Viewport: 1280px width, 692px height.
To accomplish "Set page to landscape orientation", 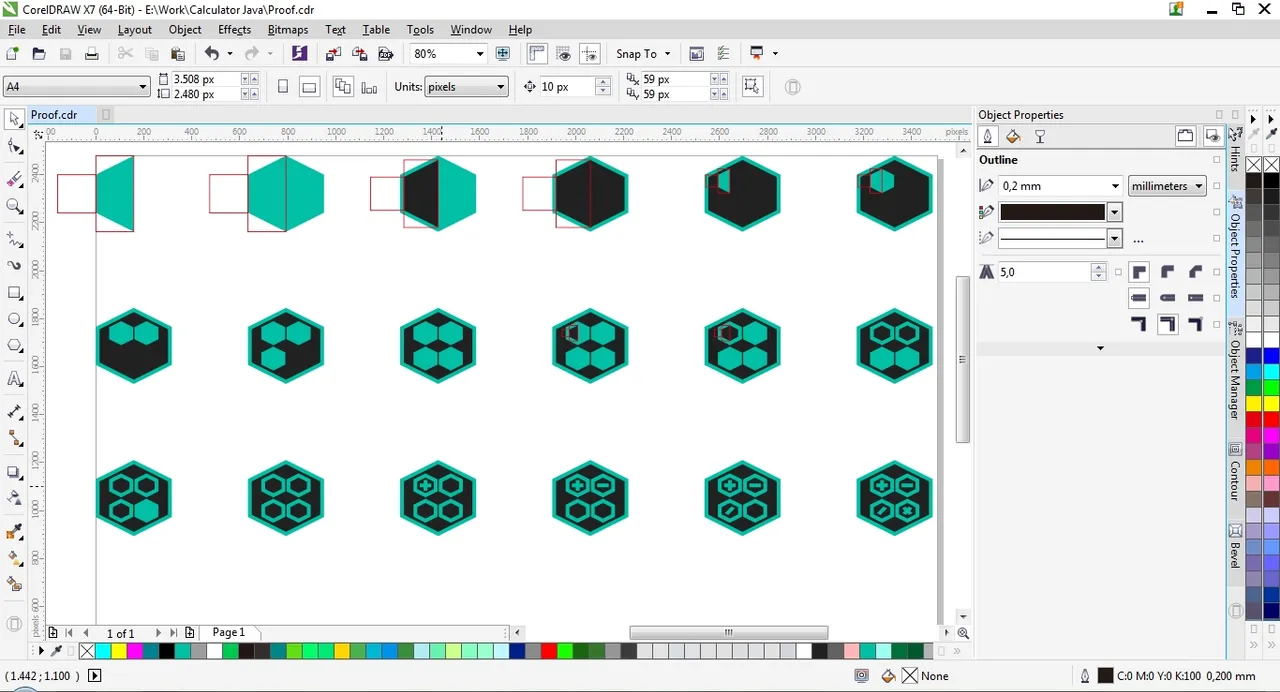I will (x=309, y=87).
